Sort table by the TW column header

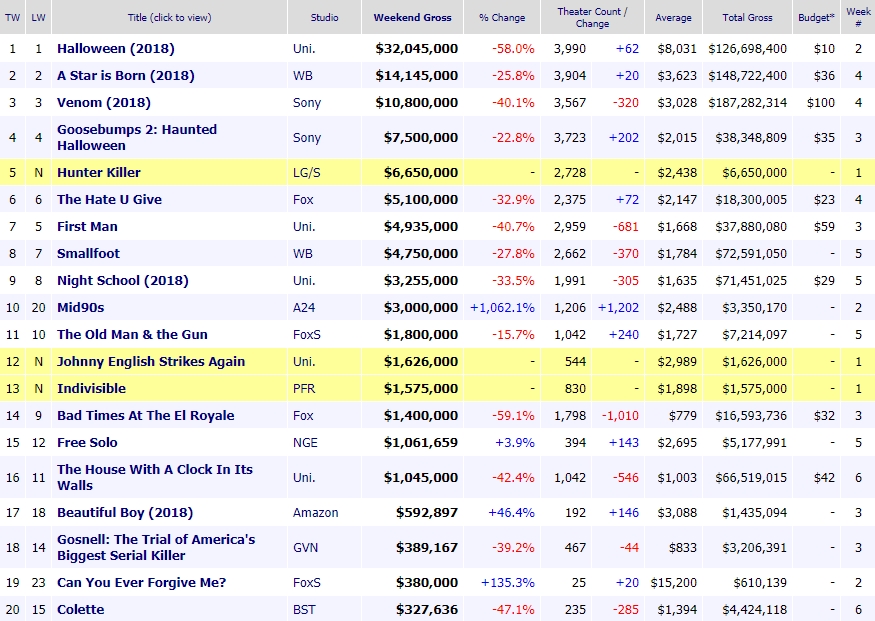coord(12,17)
